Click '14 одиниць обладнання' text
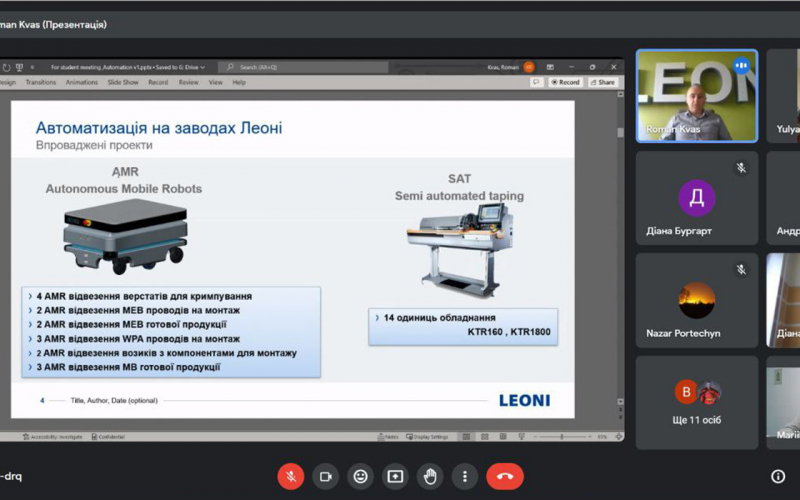Screen dimensions: 800x500 pos(439,318)
